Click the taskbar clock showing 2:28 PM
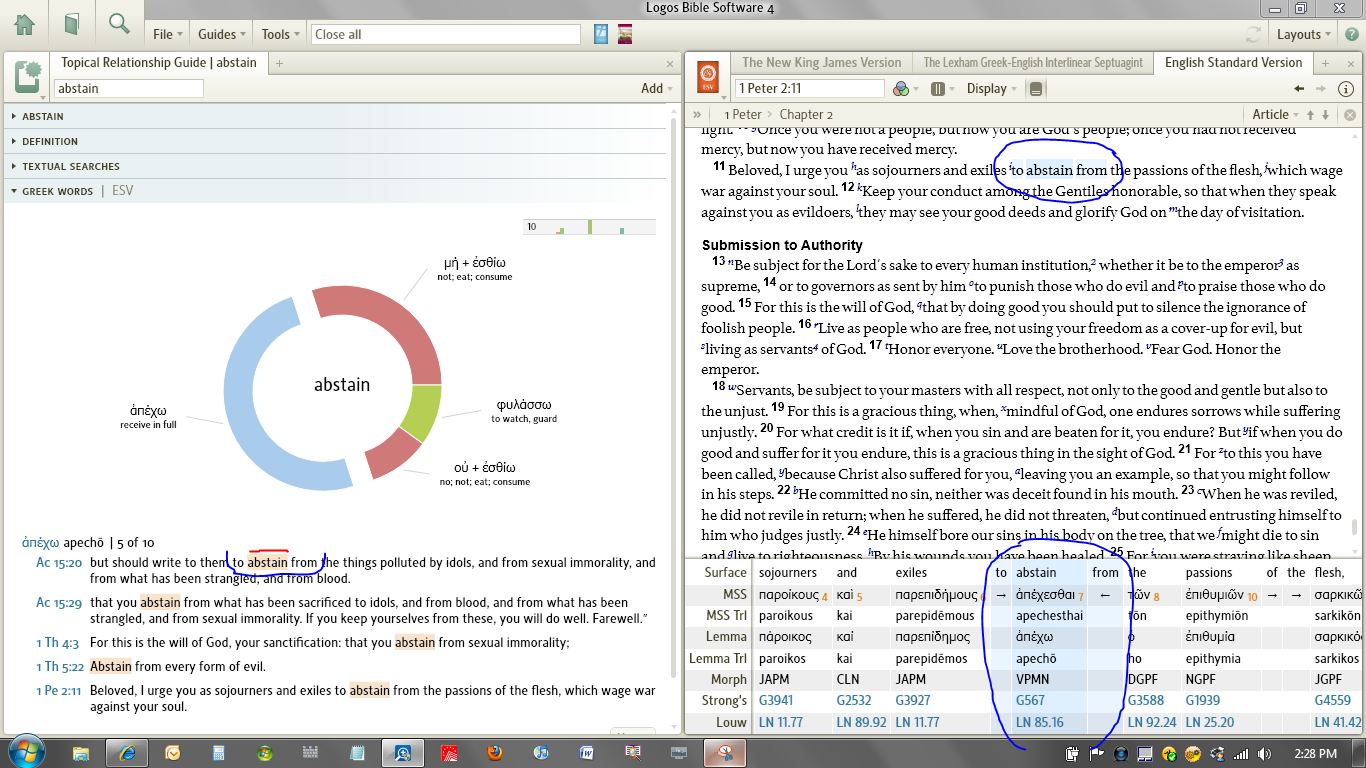 1313,753
